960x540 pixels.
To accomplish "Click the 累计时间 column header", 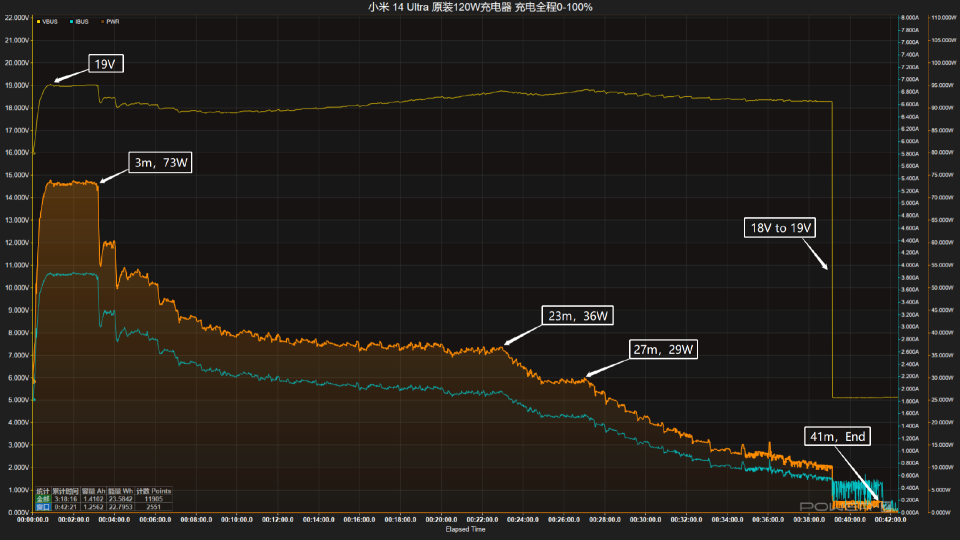I will [66, 491].
